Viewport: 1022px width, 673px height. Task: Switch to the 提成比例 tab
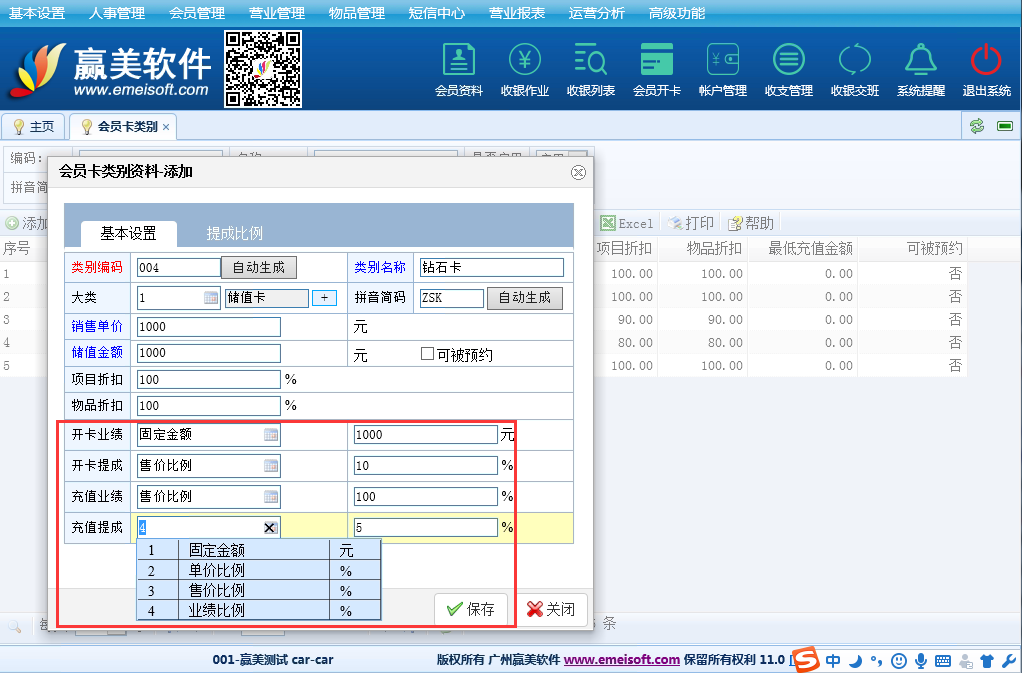click(x=234, y=233)
